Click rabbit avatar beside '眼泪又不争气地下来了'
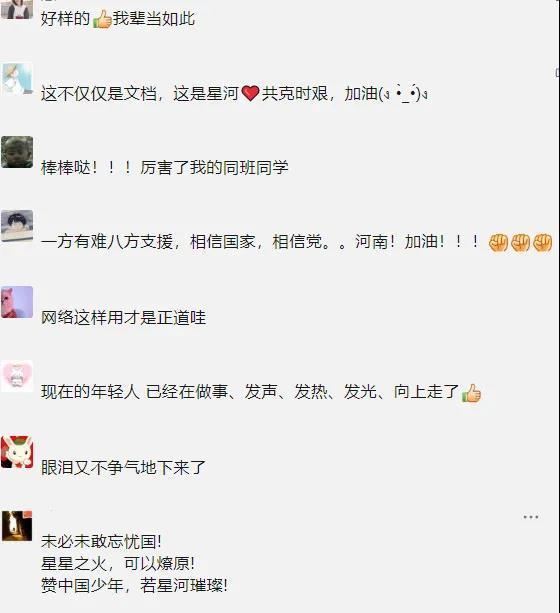The height and width of the screenshot is (613, 560). [17, 452]
